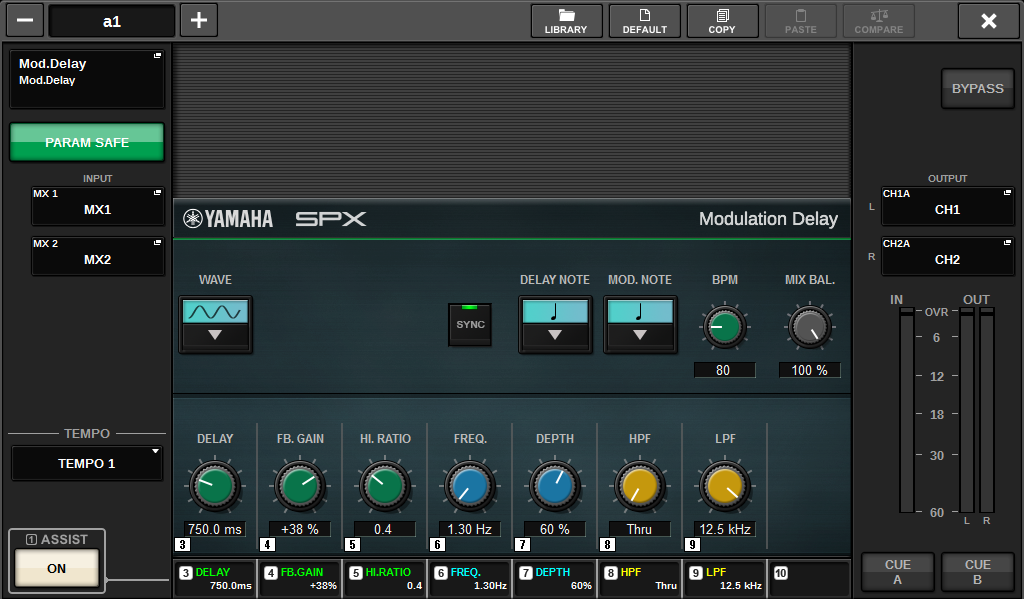Open MX1 input patch selector
This screenshot has height=599, width=1024.
click(x=97, y=206)
